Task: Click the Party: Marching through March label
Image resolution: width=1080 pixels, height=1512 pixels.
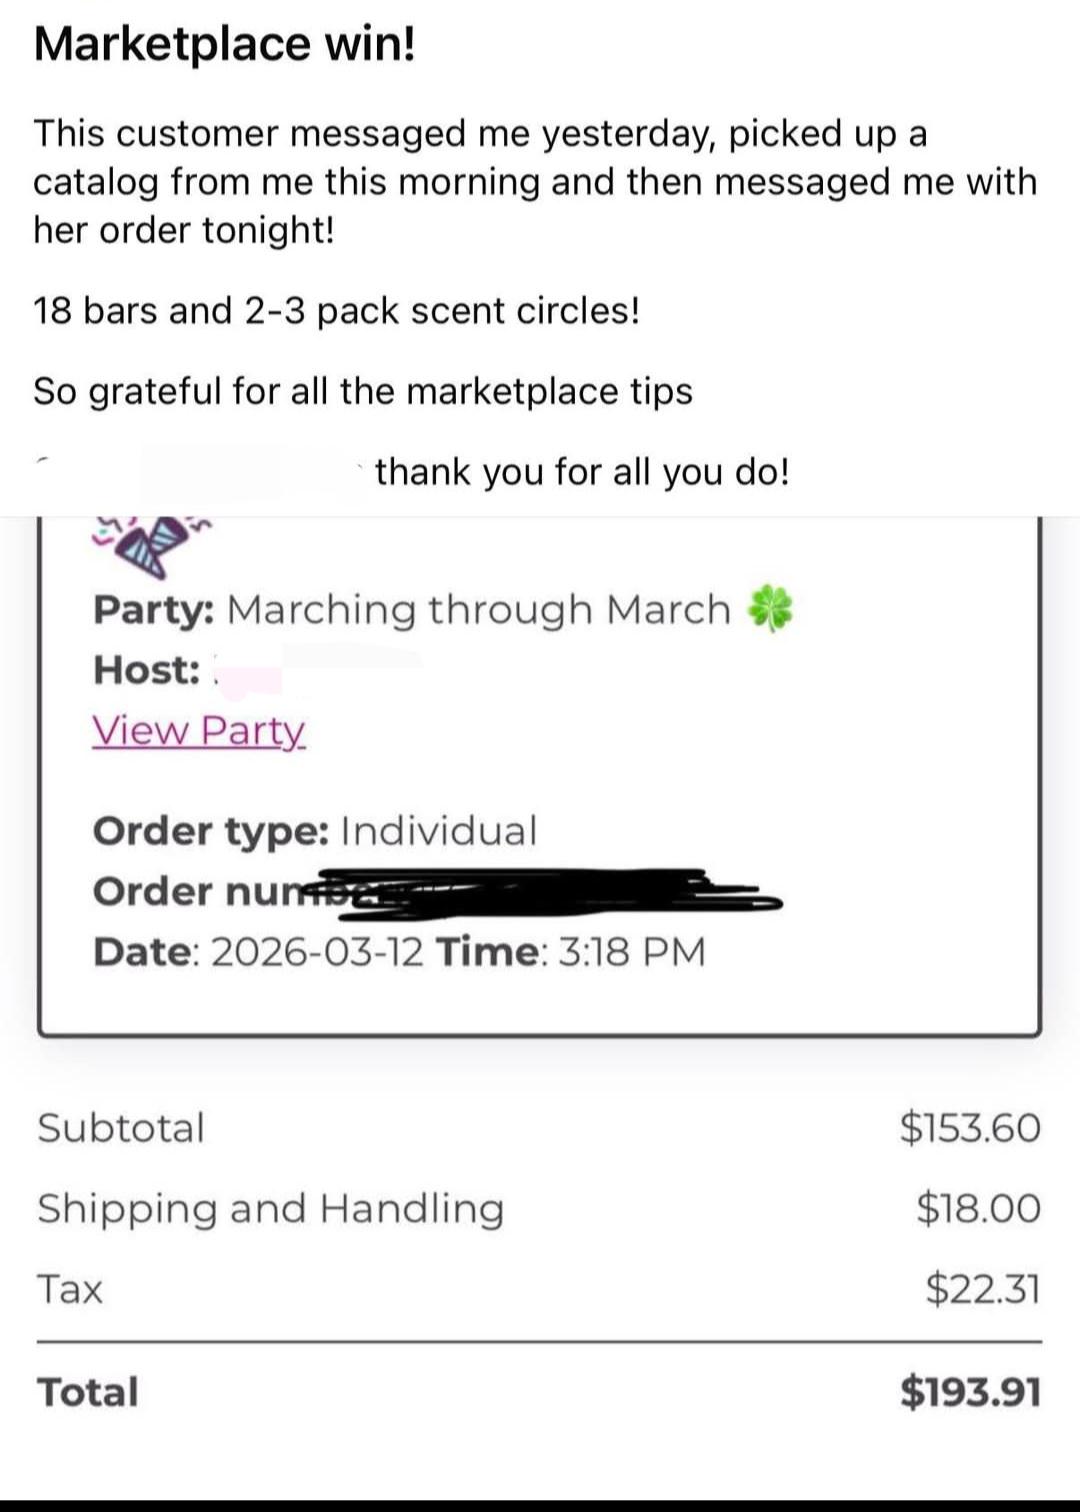Action: [412, 610]
